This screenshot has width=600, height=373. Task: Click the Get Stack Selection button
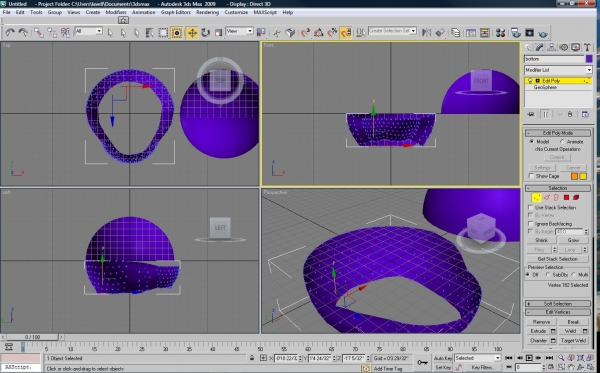[558, 259]
